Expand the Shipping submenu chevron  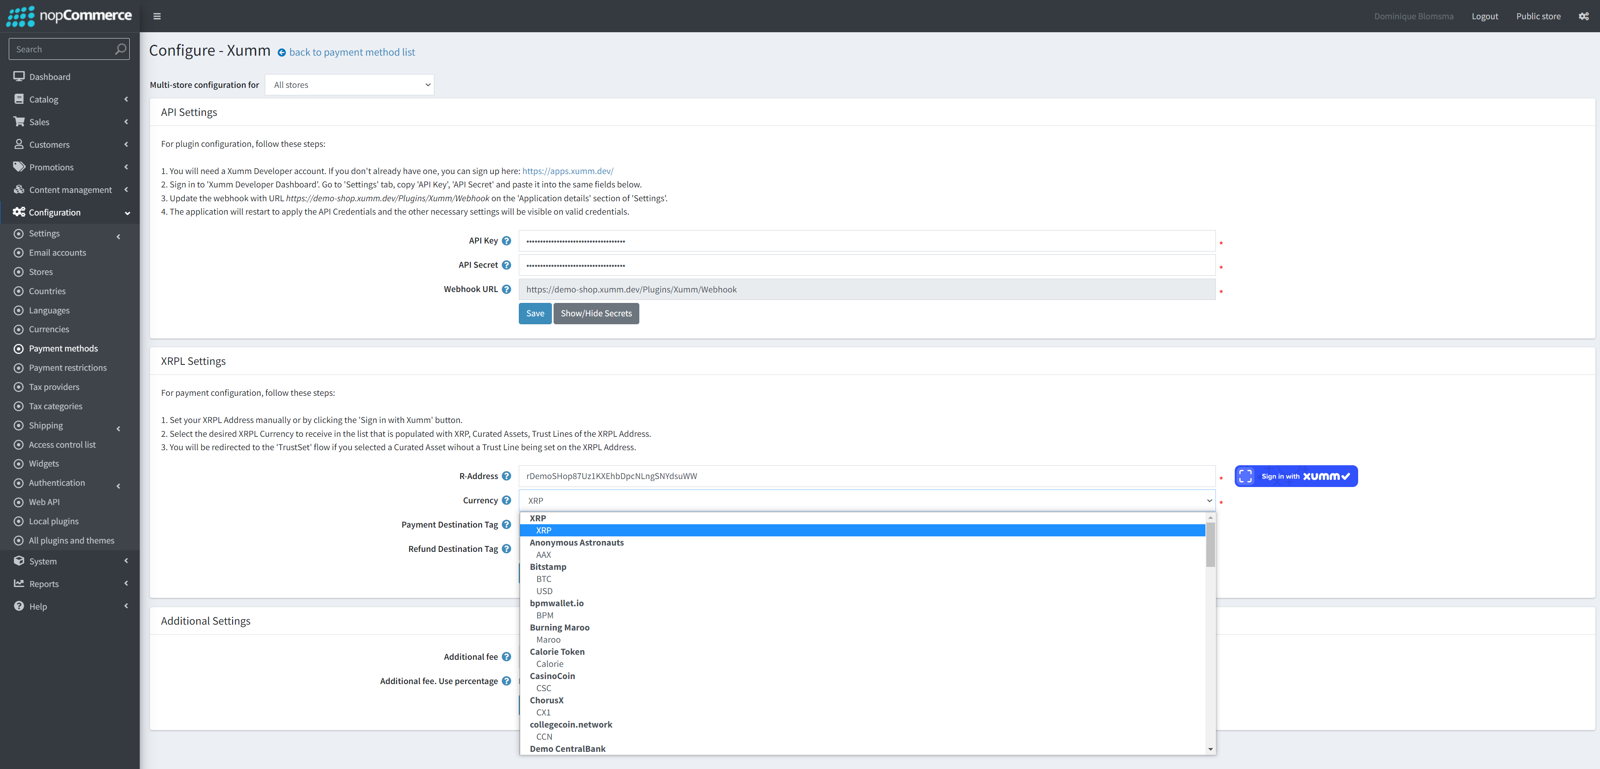coord(118,429)
